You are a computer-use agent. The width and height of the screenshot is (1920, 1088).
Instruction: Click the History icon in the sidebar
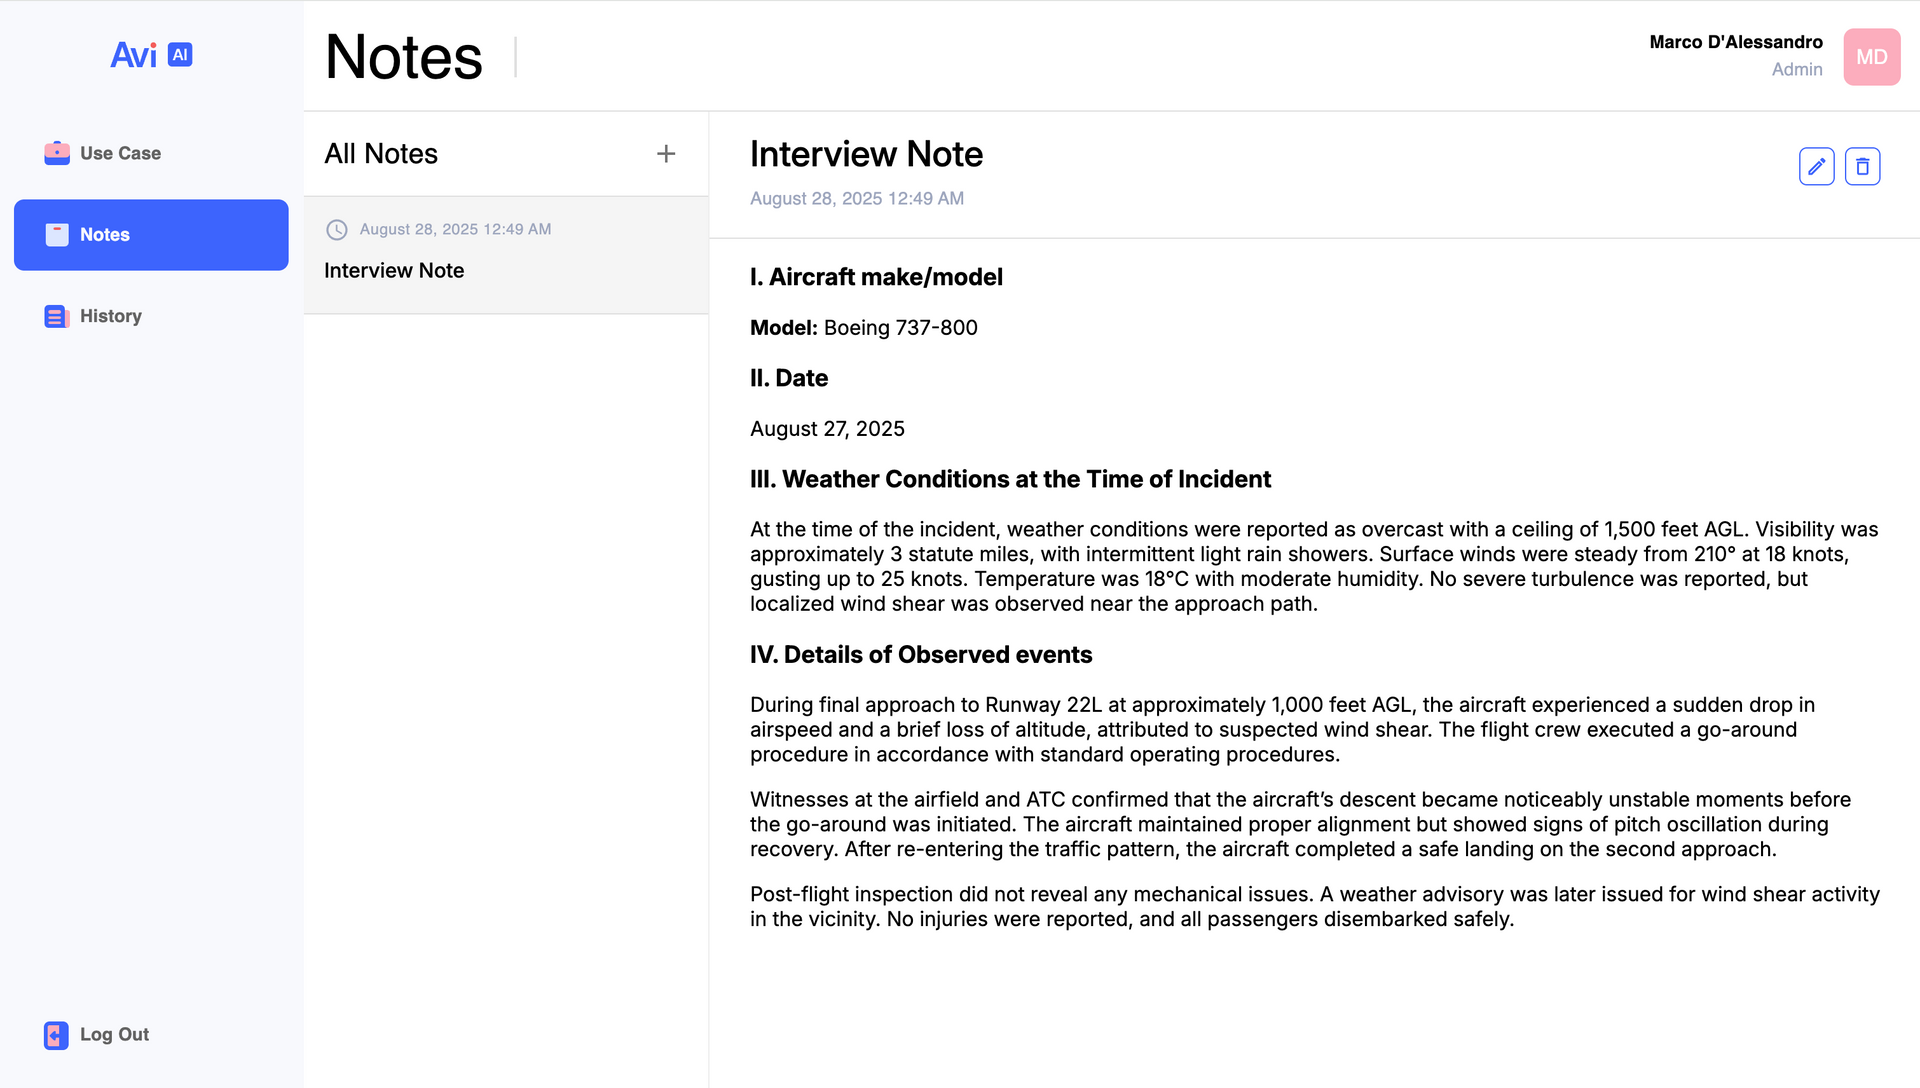coord(57,316)
